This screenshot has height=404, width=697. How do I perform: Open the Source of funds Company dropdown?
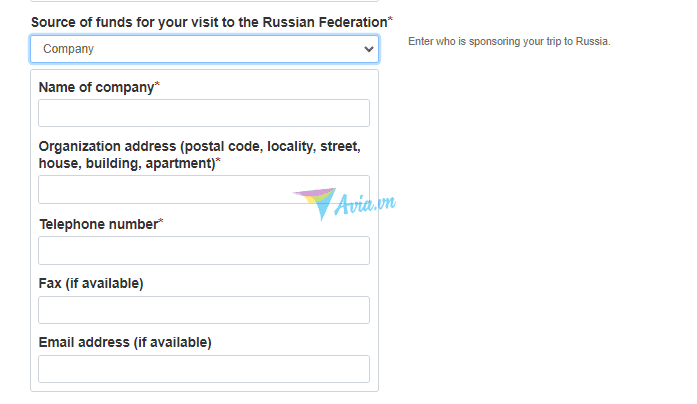tap(204, 49)
